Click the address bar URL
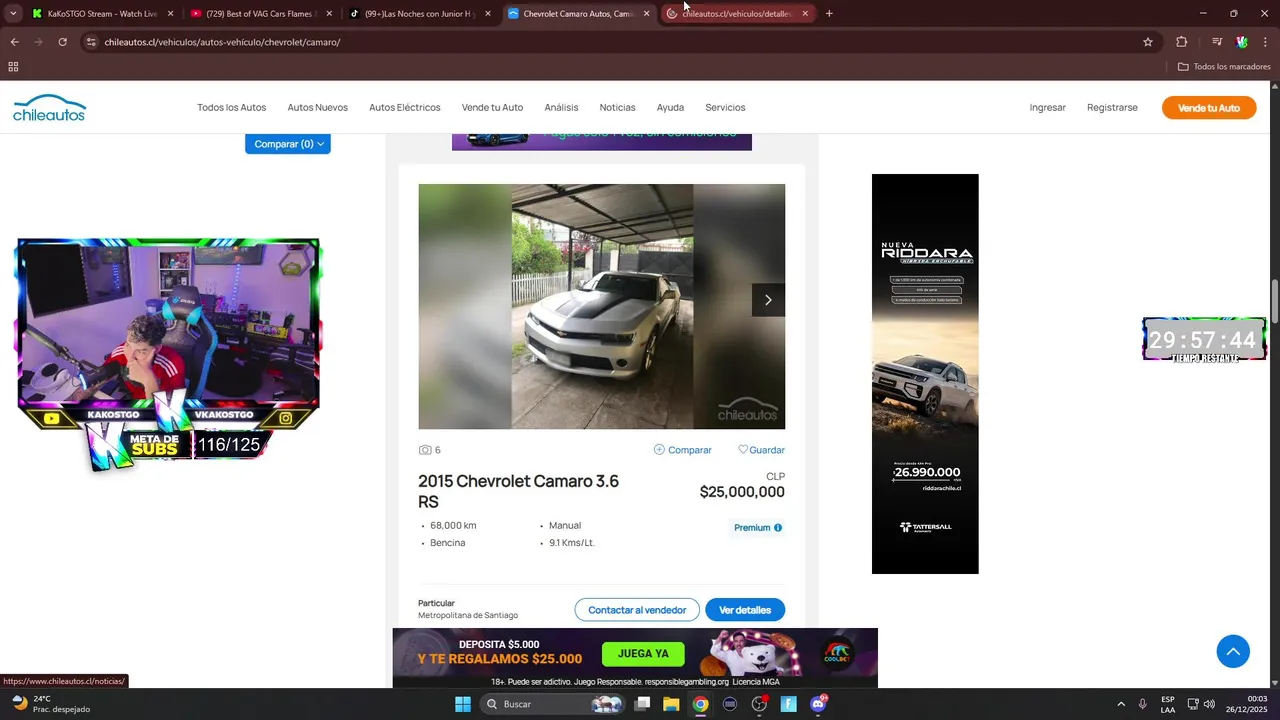 pyautogui.click(x=222, y=42)
